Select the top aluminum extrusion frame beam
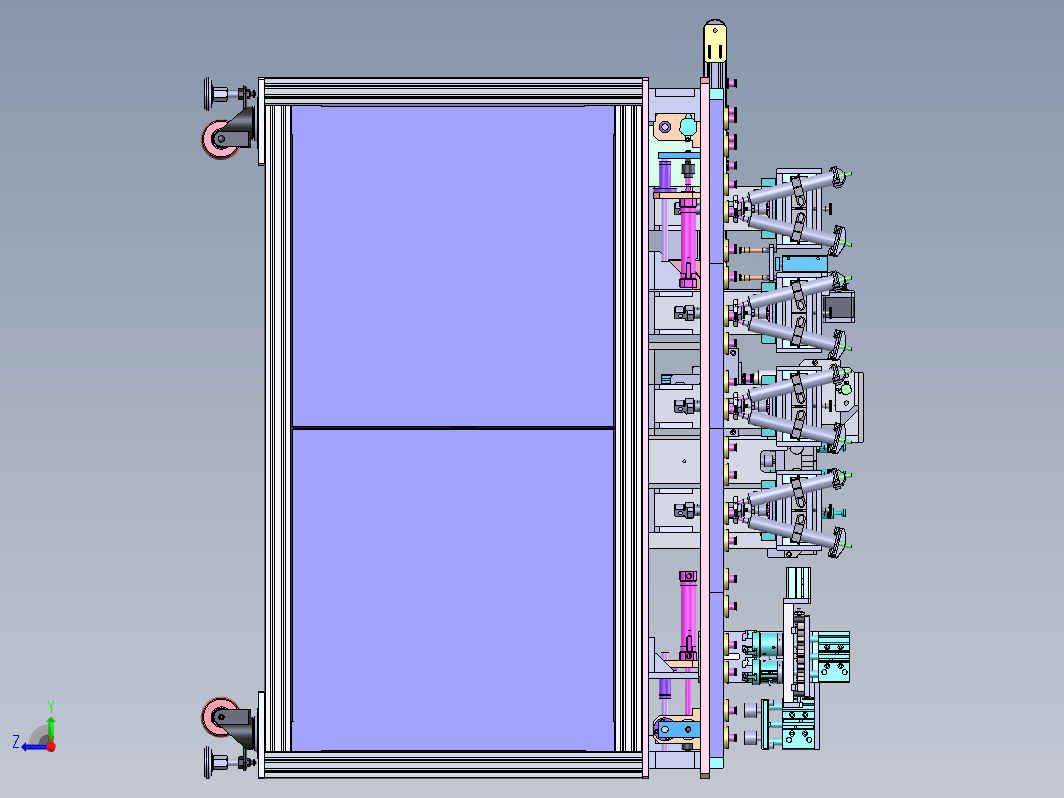The image size is (1064, 798). click(453, 91)
